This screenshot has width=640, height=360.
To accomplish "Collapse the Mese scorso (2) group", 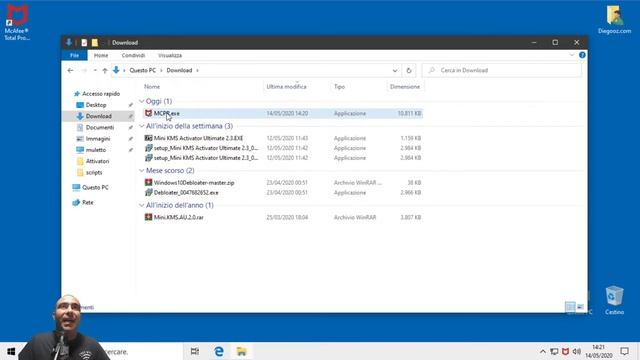I will coord(142,171).
